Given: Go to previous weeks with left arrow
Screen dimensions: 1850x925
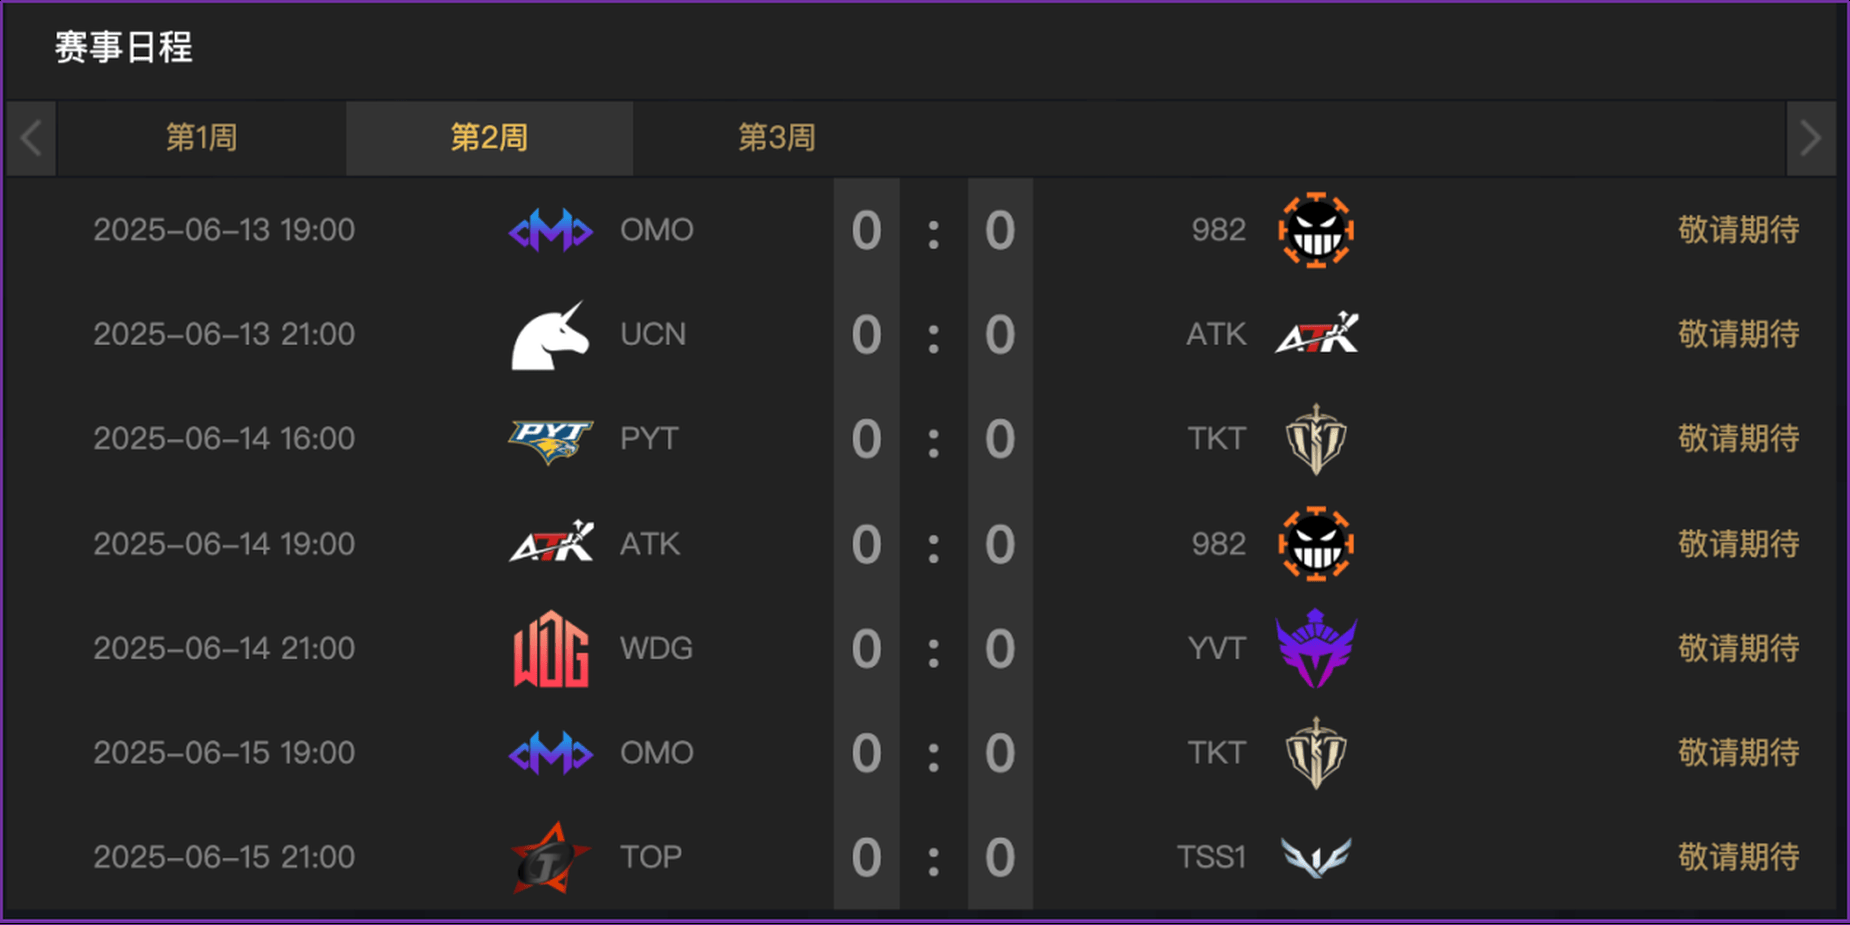Looking at the screenshot, I should (31, 138).
